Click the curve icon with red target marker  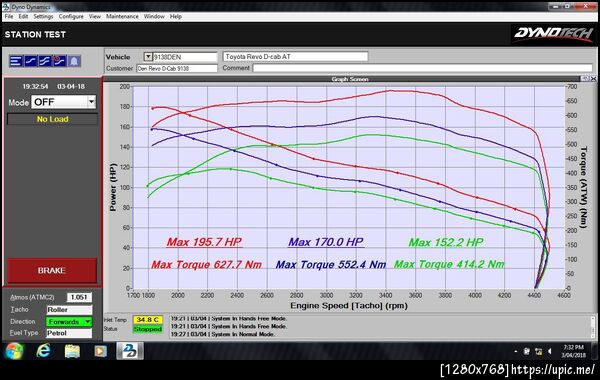coord(59,61)
